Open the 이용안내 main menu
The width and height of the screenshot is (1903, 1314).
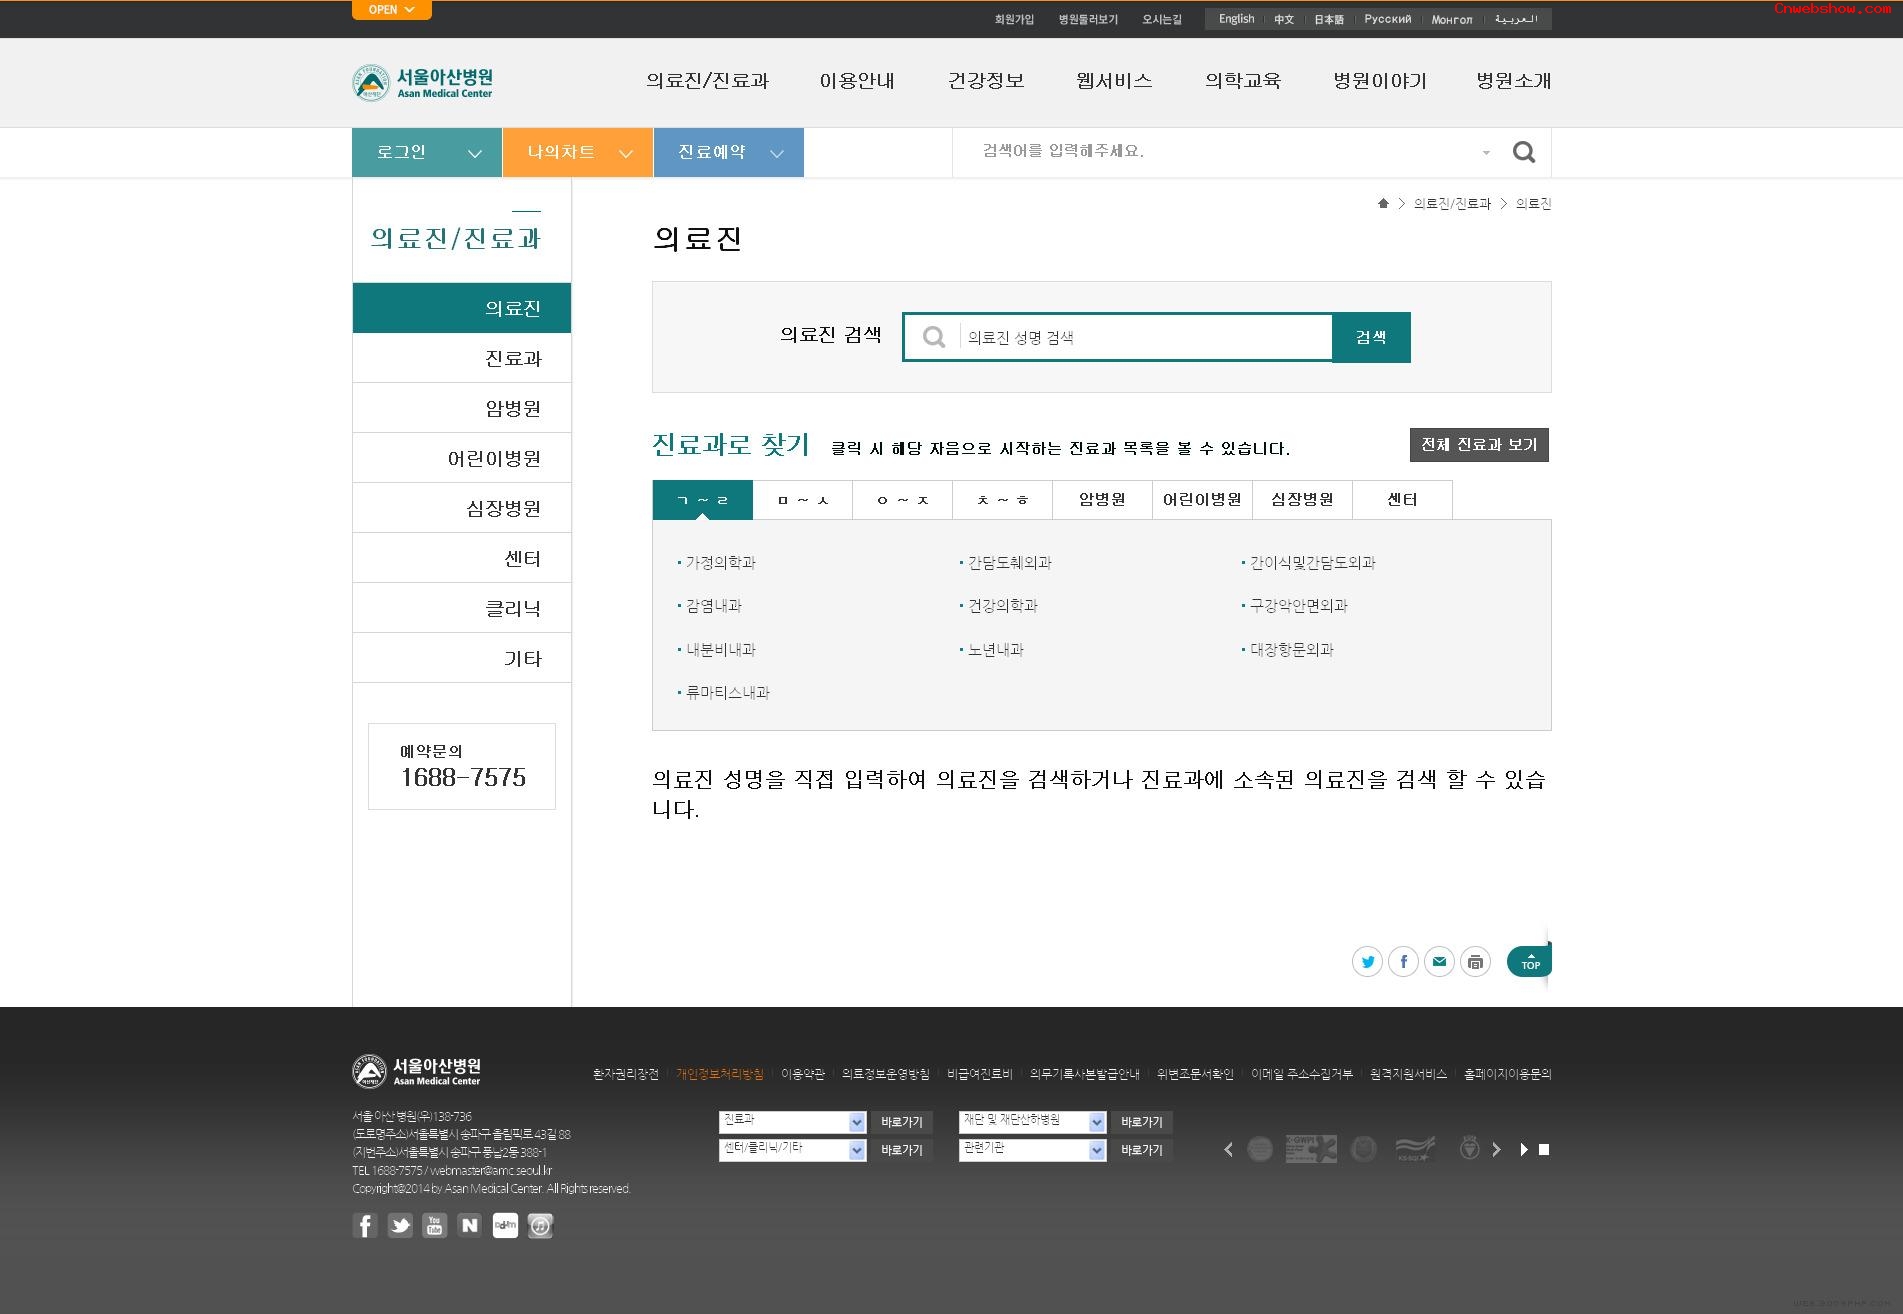(x=857, y=81)
